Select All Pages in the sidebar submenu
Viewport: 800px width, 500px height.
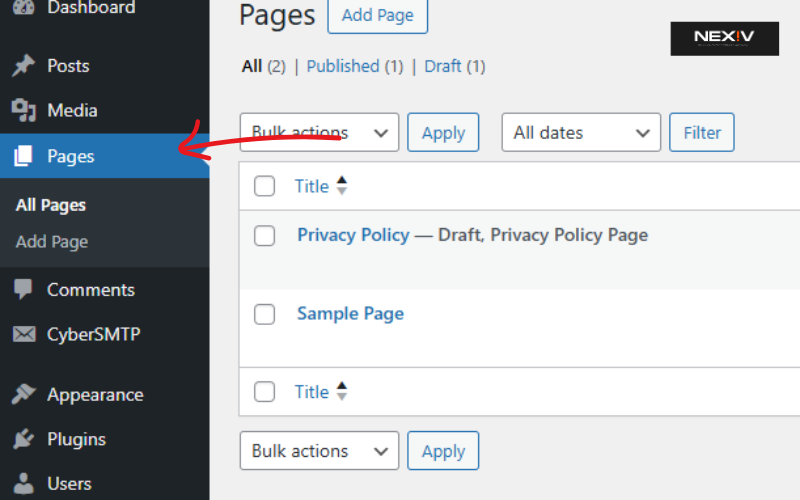tap(51, 205)
